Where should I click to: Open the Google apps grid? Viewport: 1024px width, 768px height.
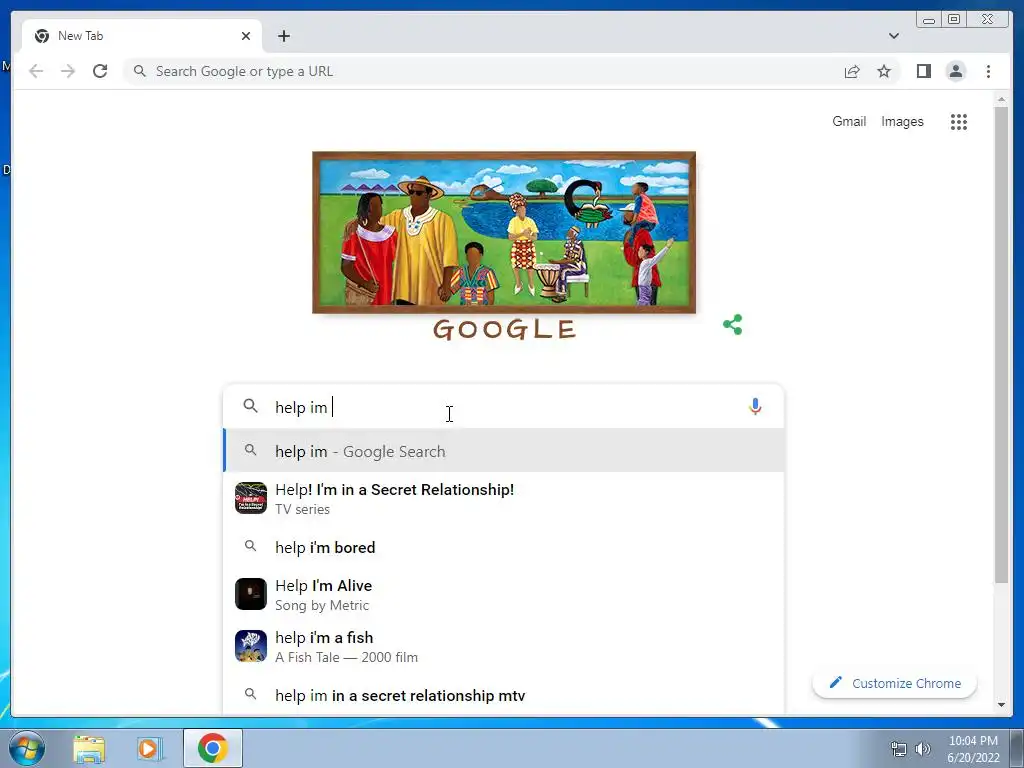tap(959, 121)
